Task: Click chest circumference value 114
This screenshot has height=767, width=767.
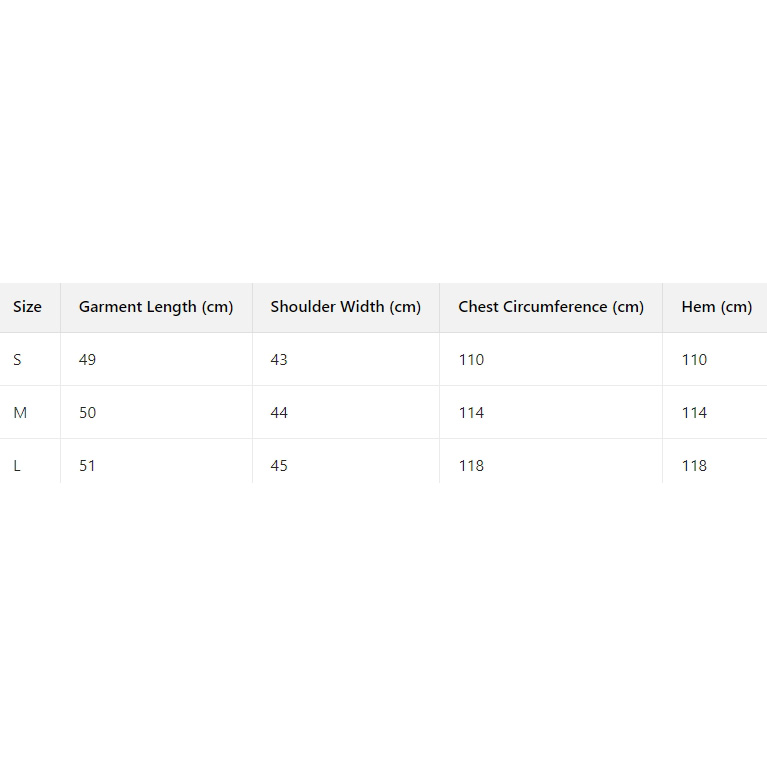Action: pos(471,413)
